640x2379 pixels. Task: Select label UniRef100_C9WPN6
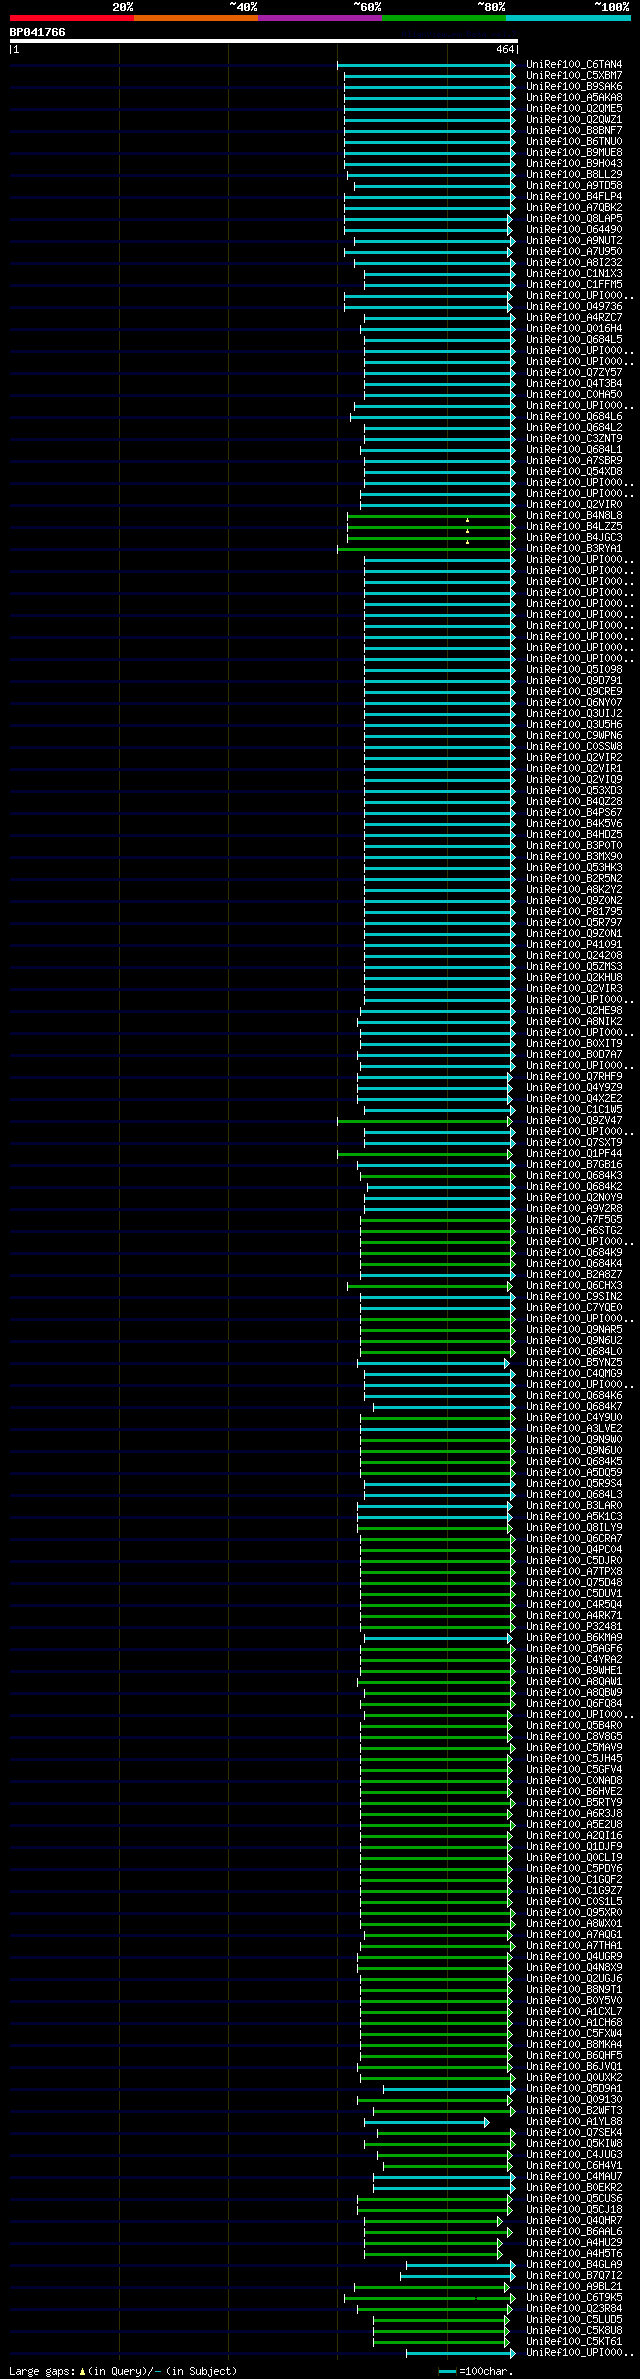click(574, 736)
